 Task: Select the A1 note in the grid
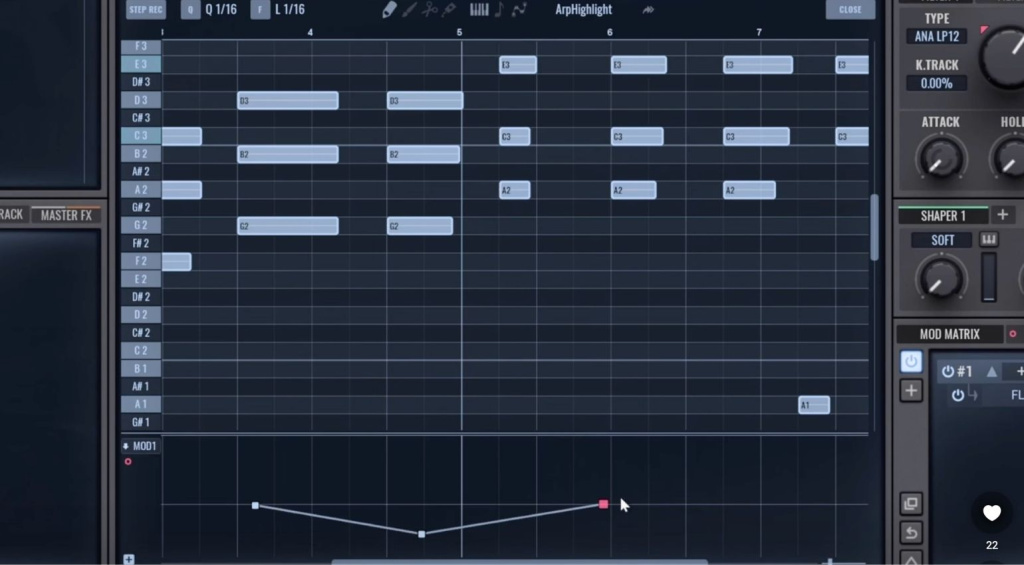[814, 405]
